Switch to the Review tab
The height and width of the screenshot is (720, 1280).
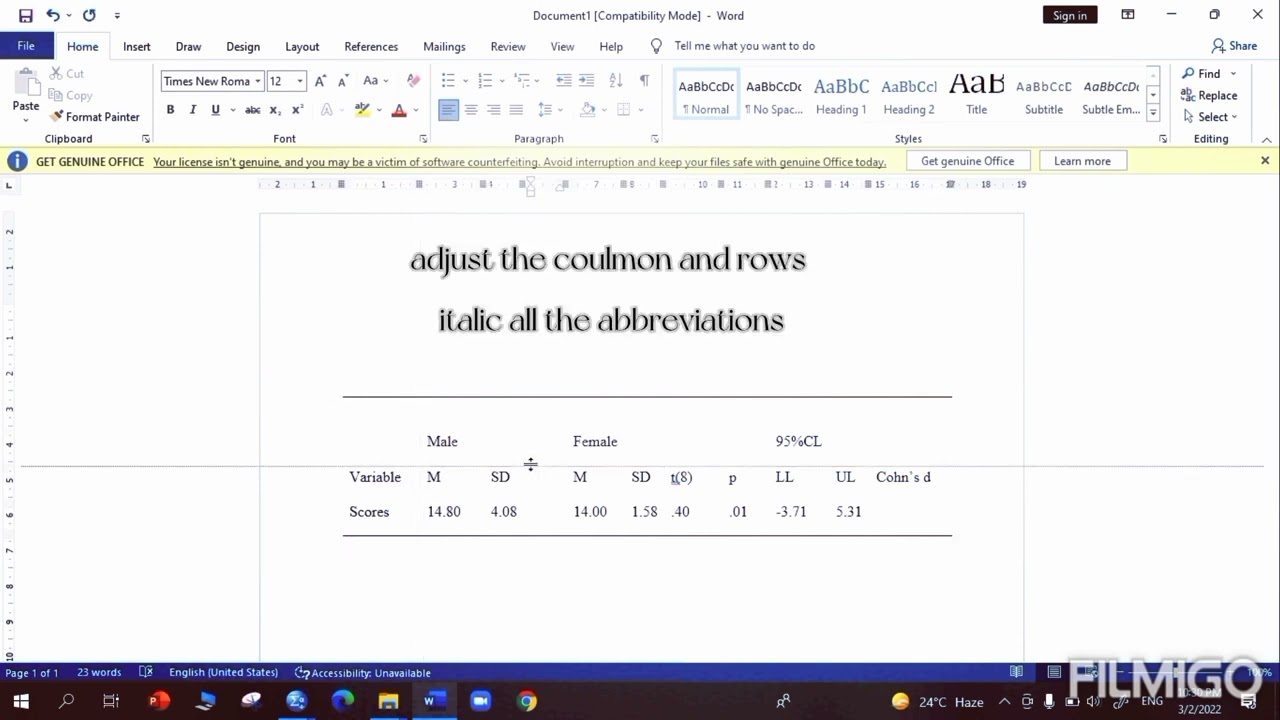[x=508, y=46]
